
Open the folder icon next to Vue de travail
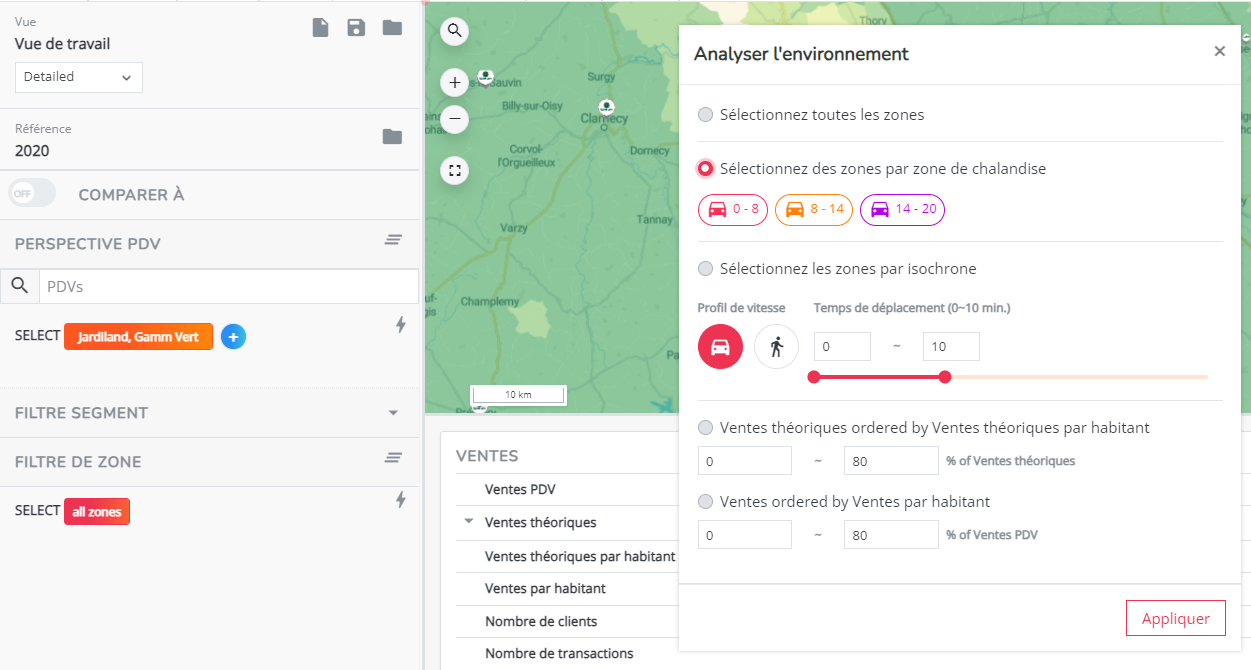[391, 27]
